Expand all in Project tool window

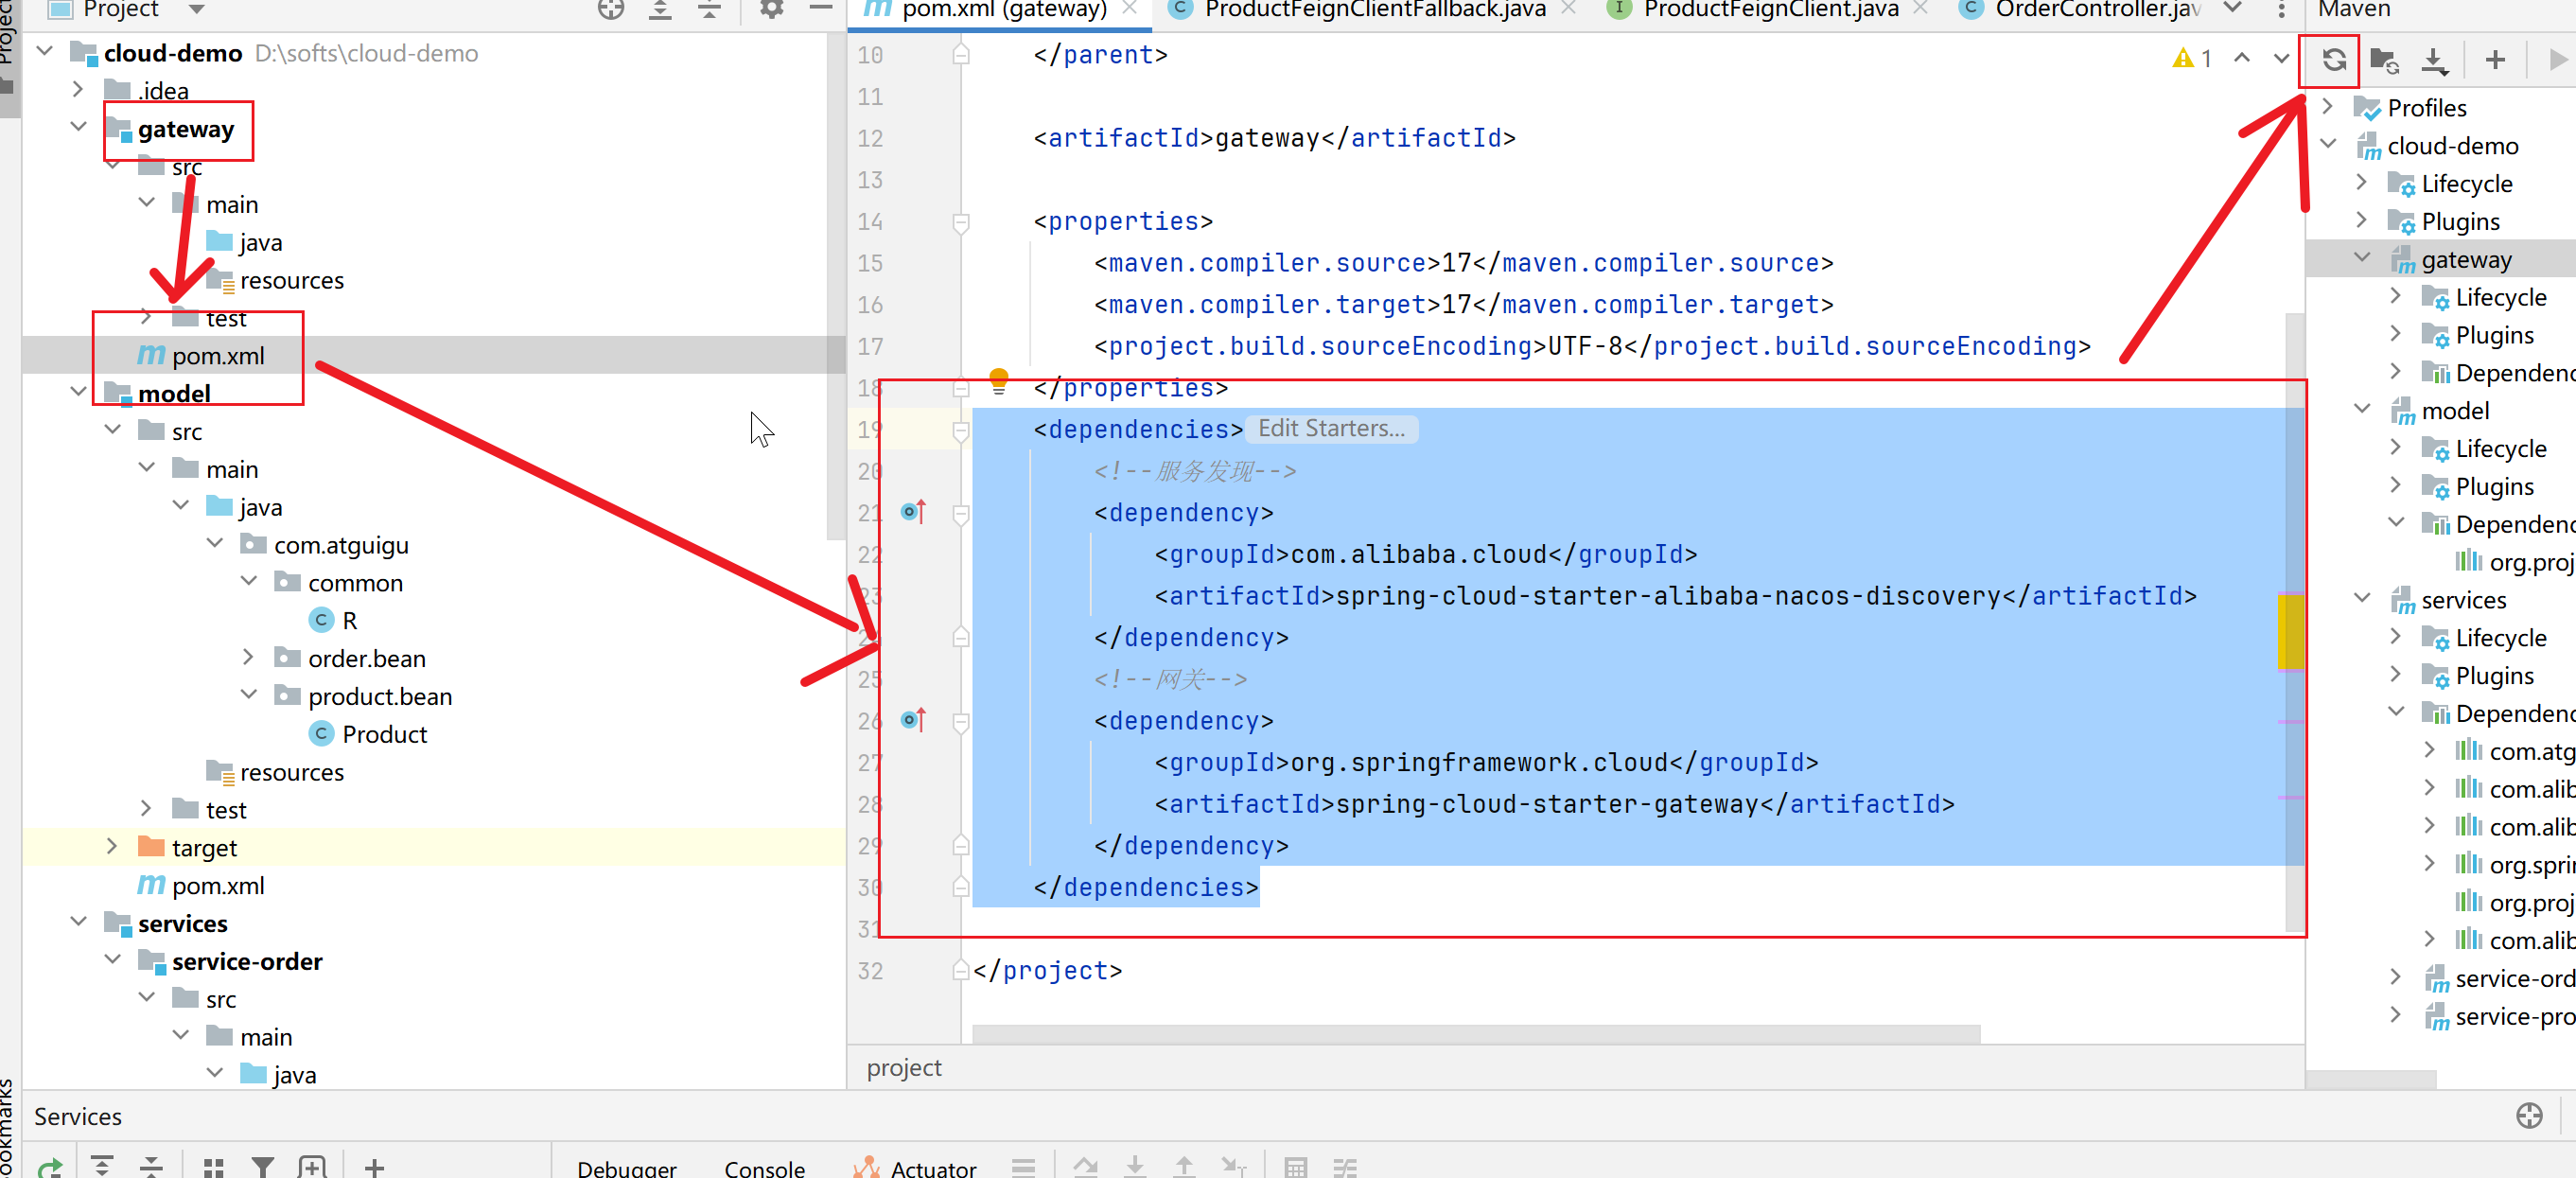pos(660,10)
